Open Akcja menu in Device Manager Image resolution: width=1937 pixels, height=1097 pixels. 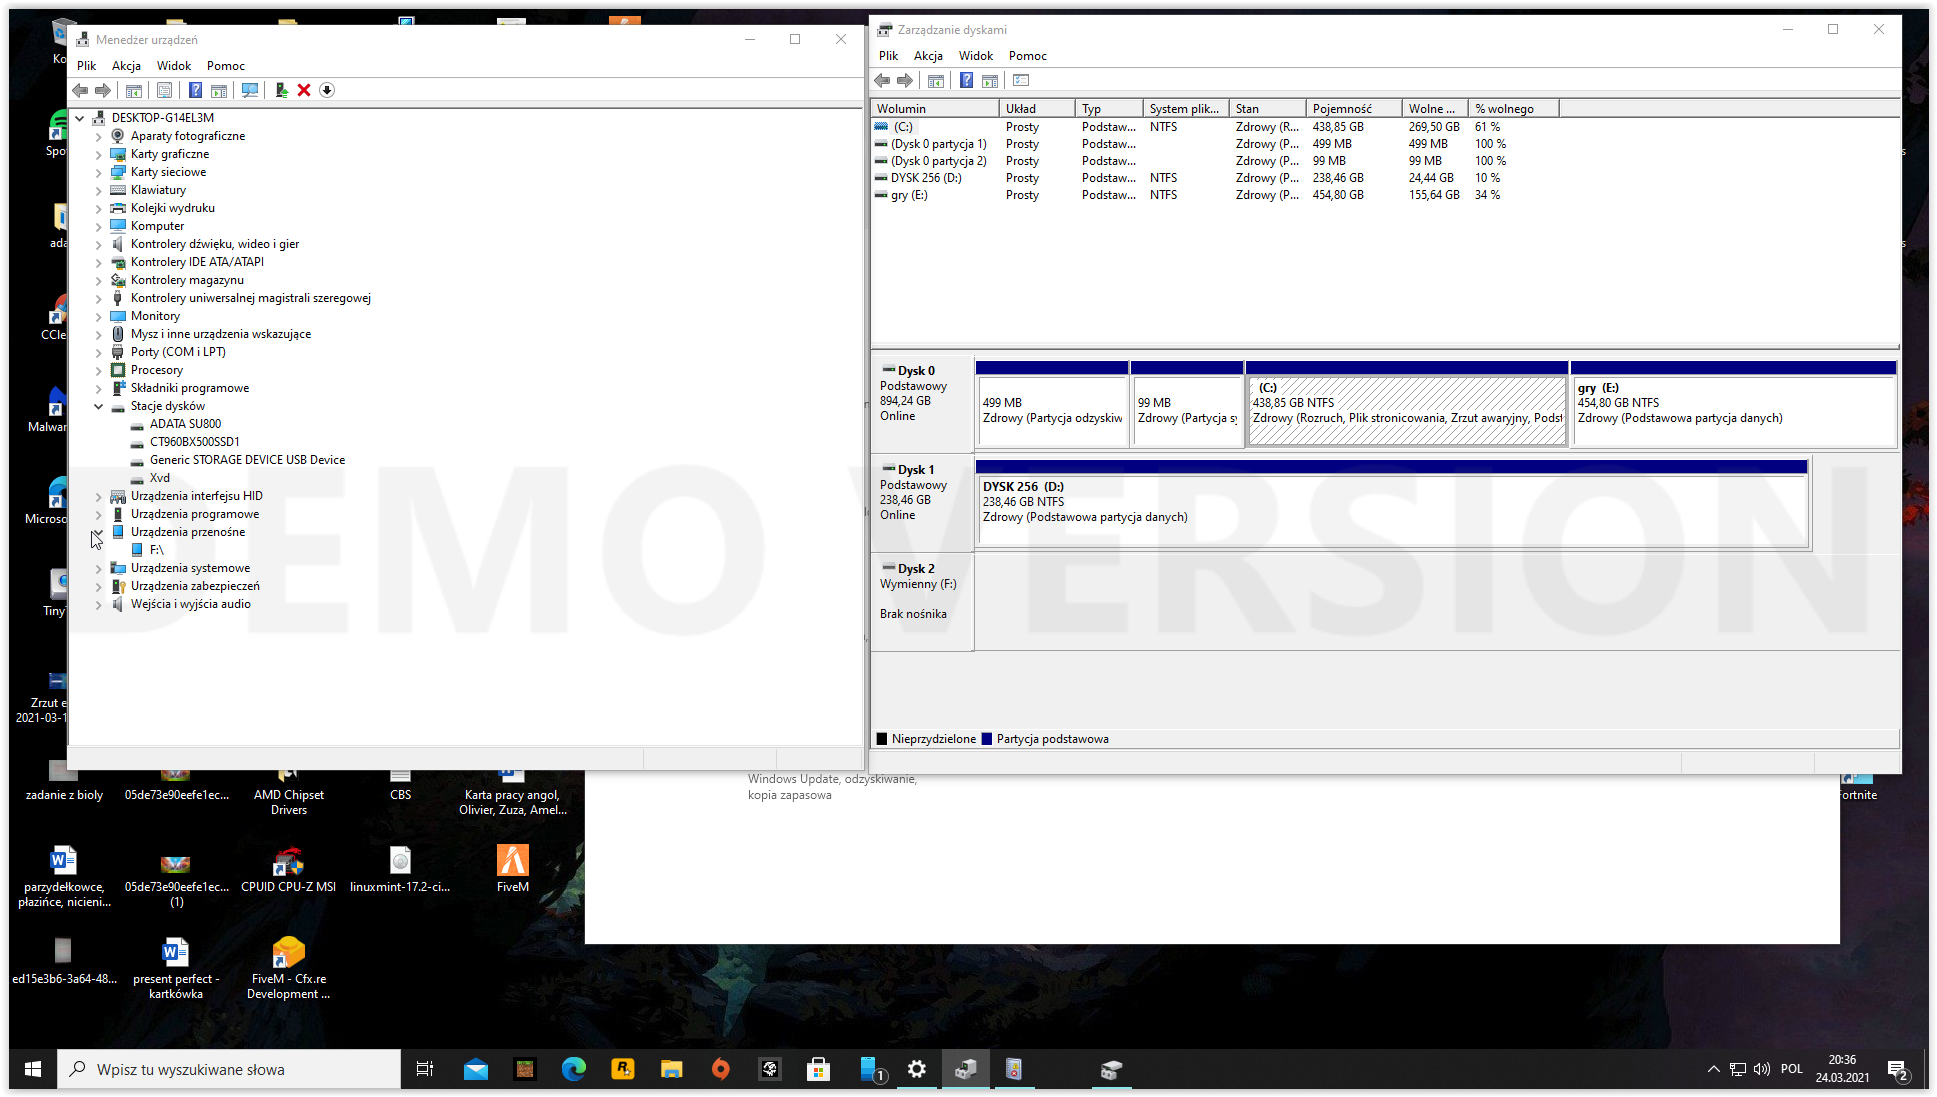[x=126, y=66]
